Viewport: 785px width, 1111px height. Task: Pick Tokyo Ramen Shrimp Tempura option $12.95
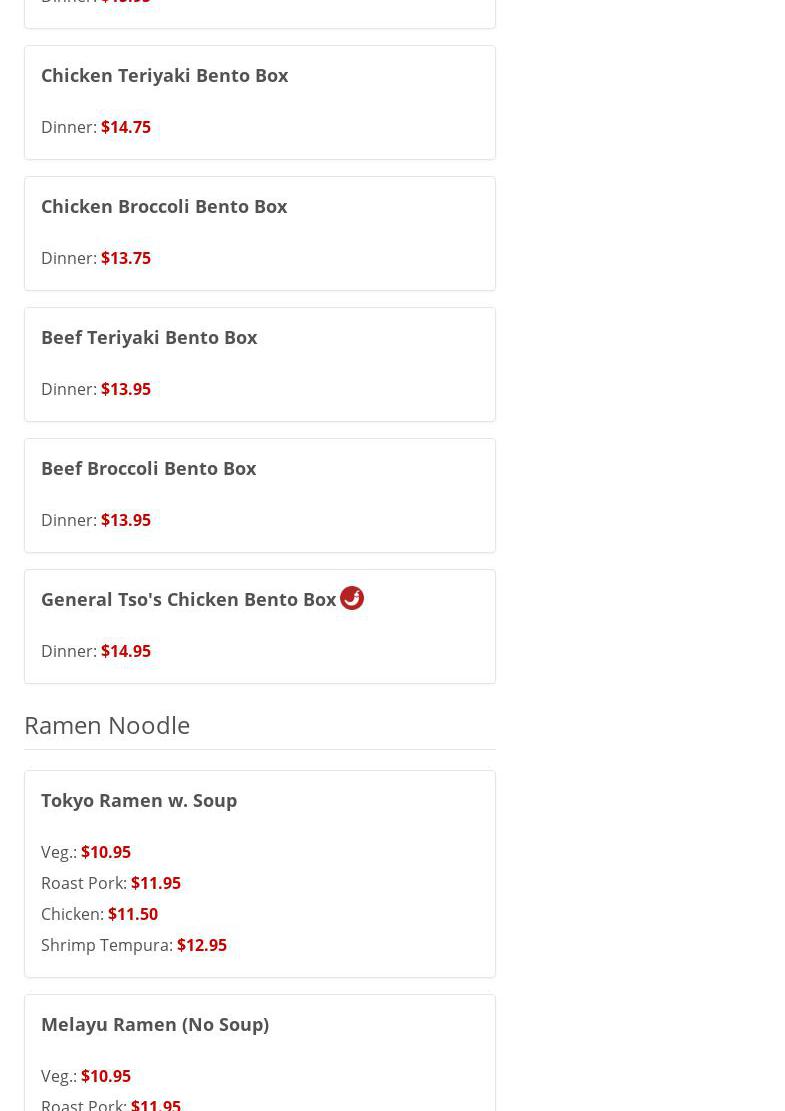coord(201,945)
